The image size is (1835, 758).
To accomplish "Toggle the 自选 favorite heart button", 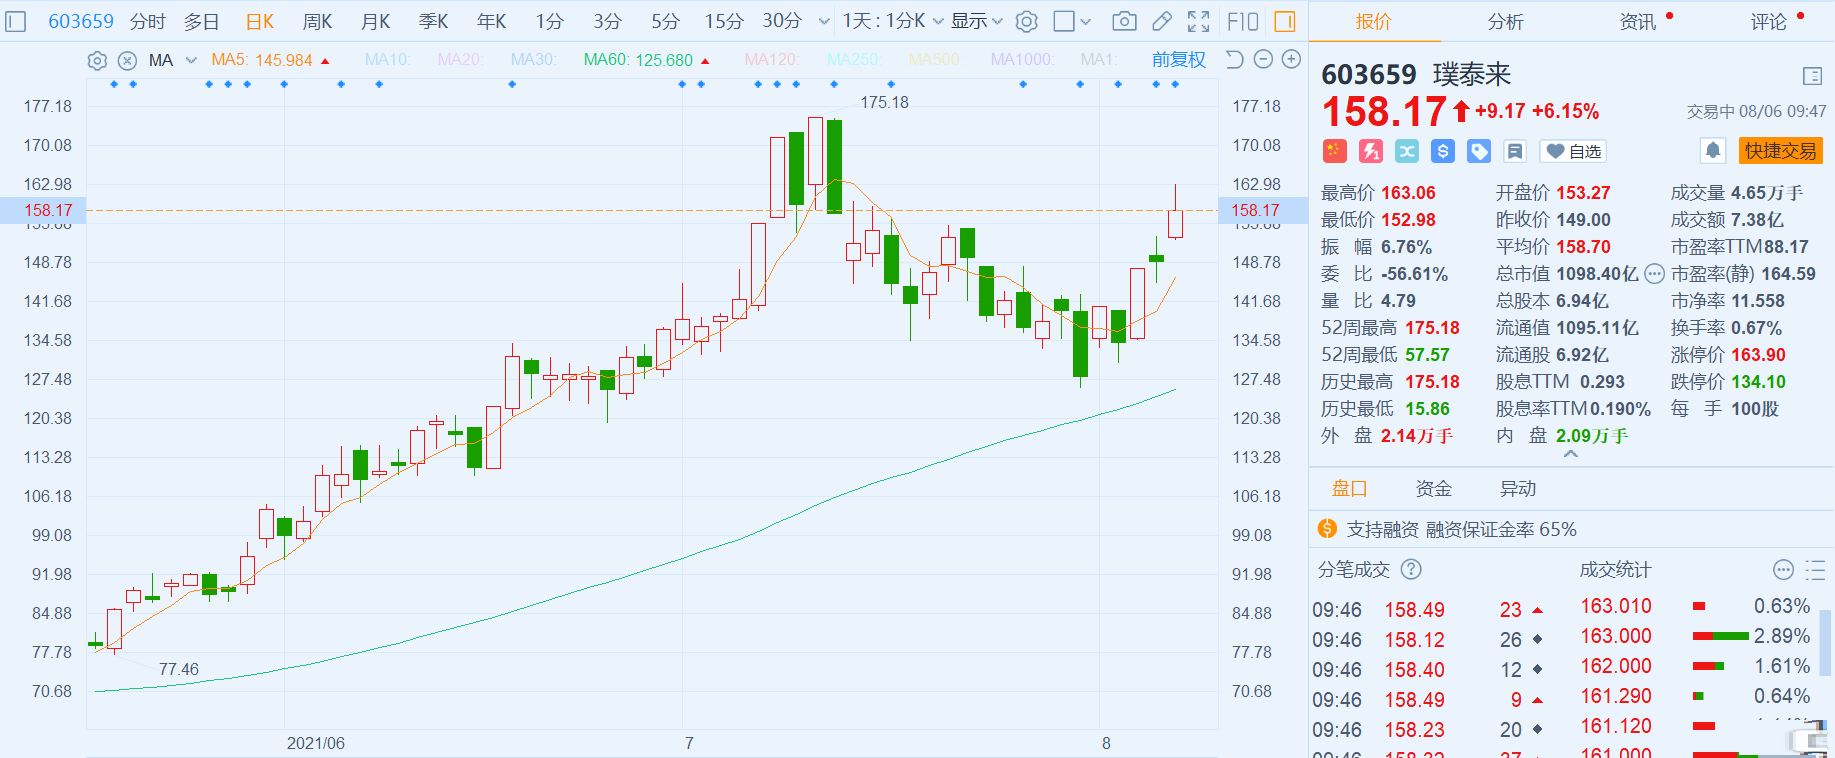I will pyautogui.click(x=1573, y=151).
